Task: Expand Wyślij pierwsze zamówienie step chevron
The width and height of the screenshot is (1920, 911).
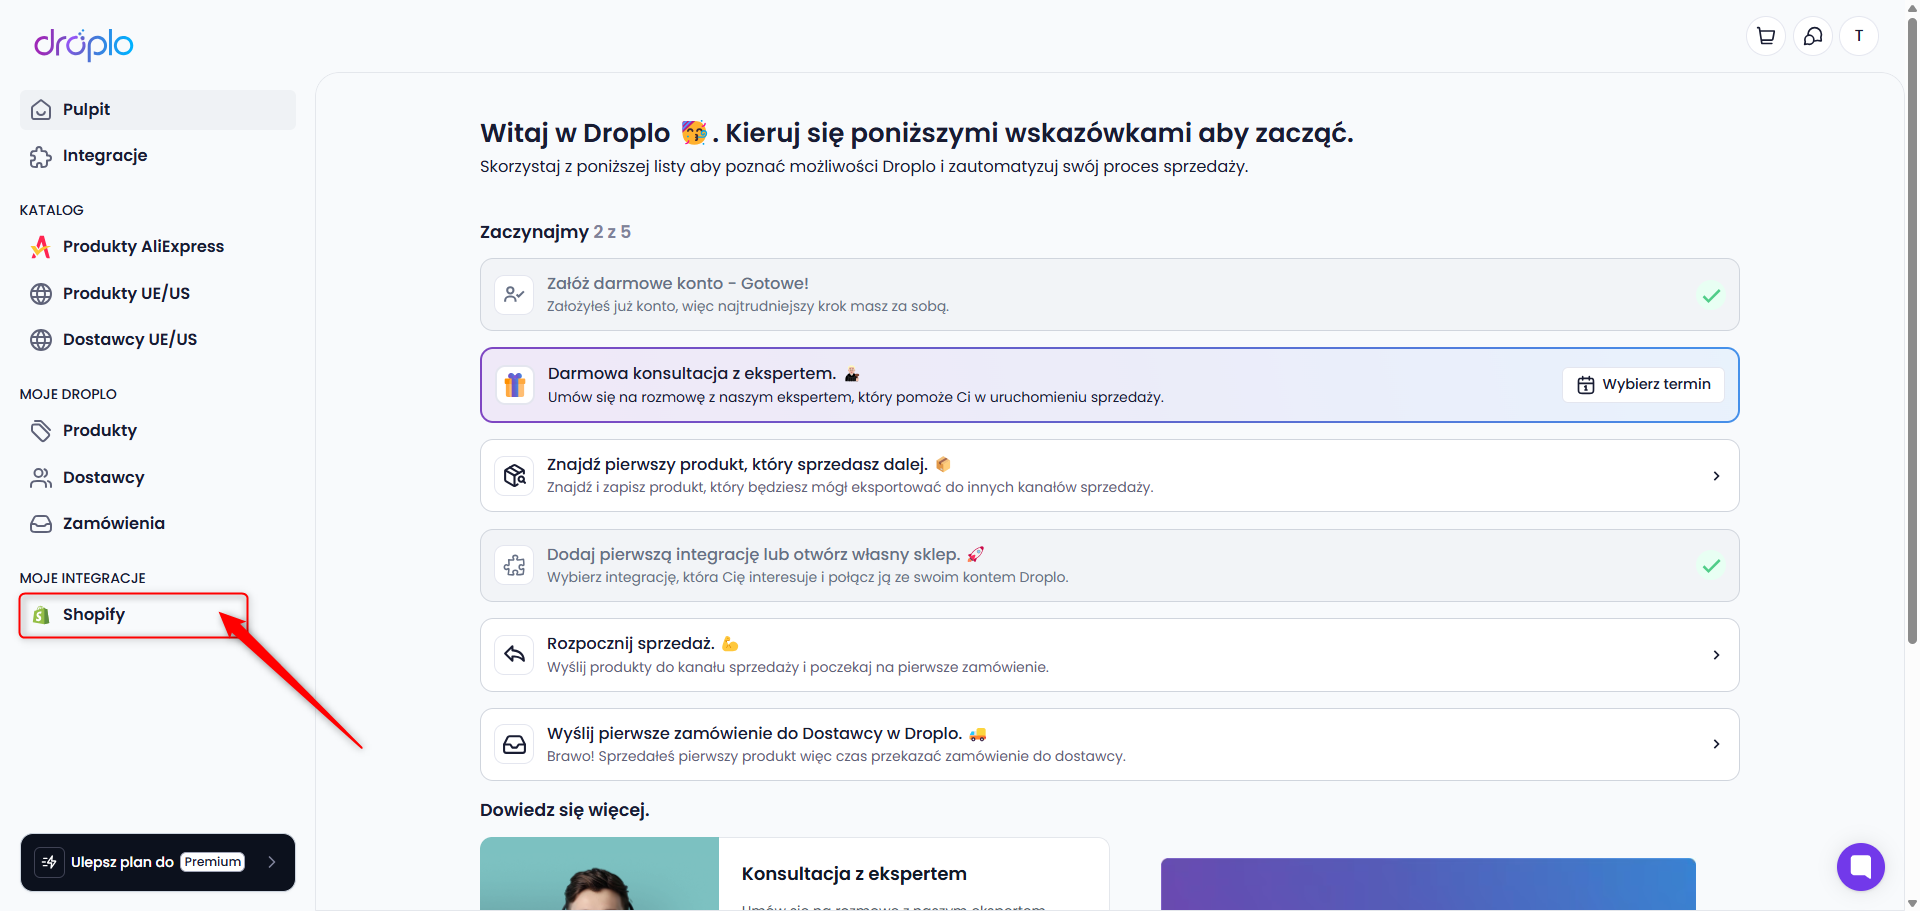Action: click(1716, 744)
